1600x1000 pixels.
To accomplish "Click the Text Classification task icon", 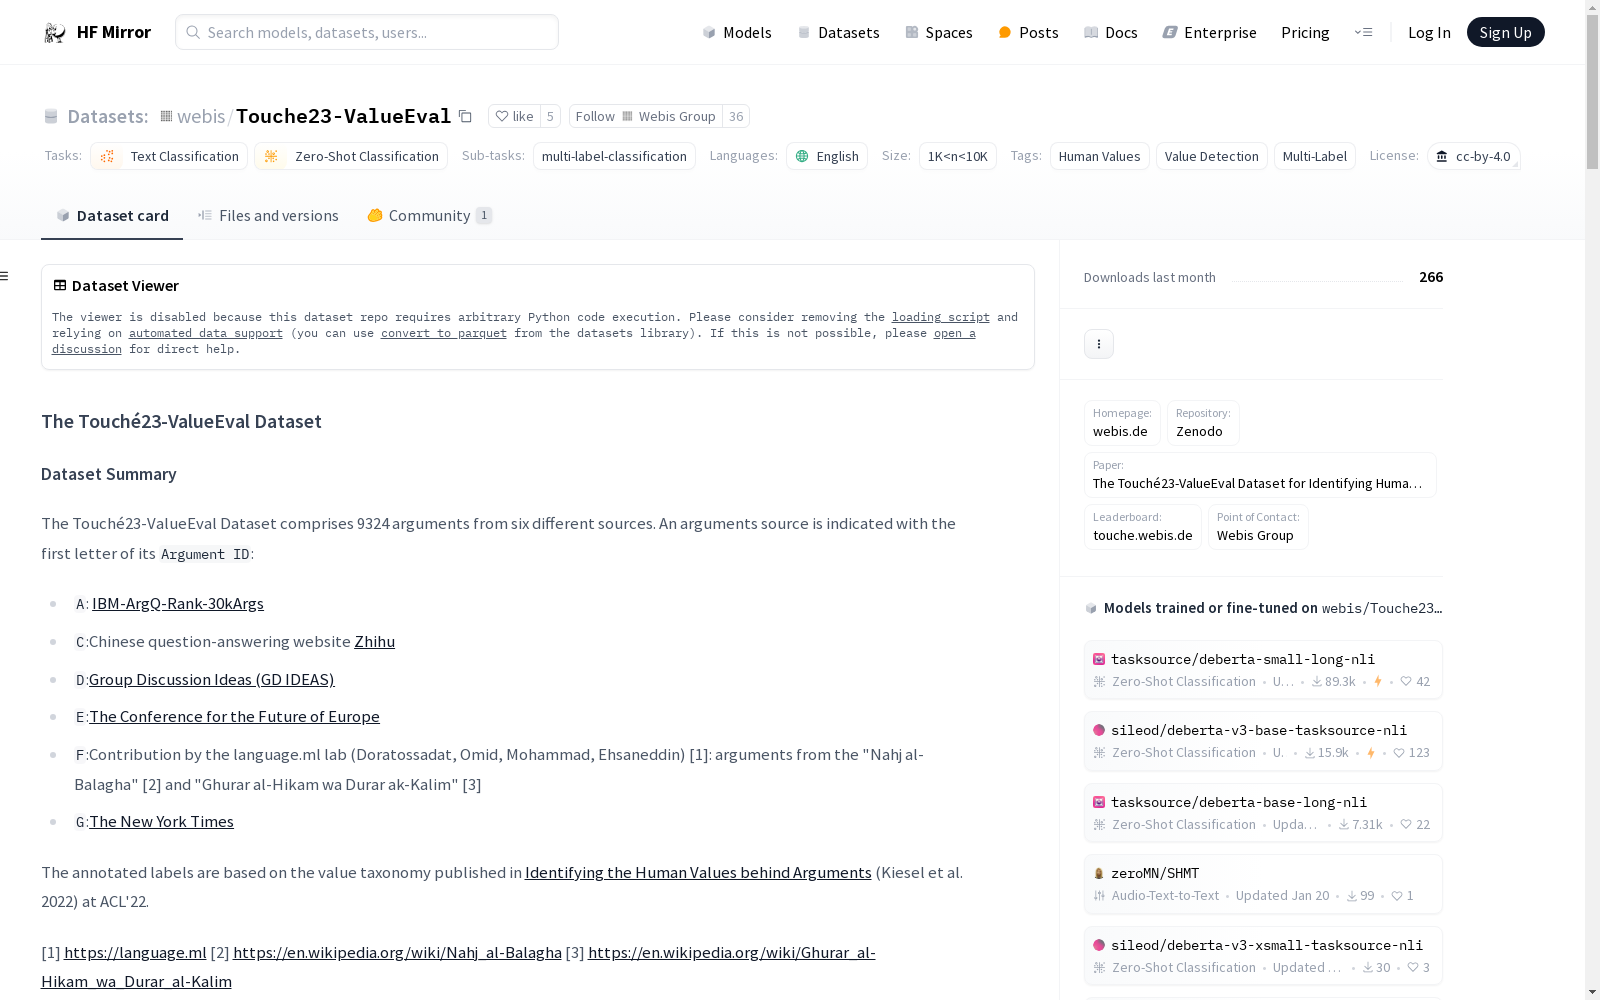I will pyautogui.click(x=108, y=156).
